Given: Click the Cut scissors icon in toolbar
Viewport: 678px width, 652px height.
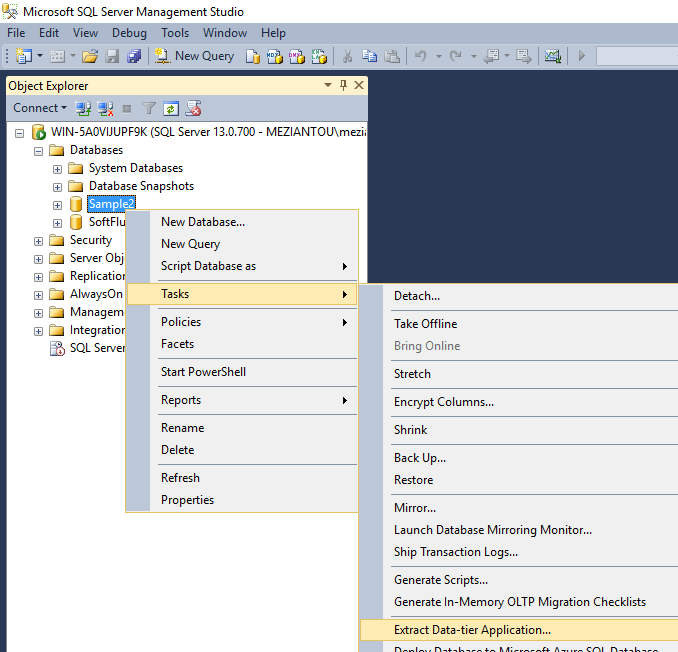Looking at the screenshot, I should (347, 56).
